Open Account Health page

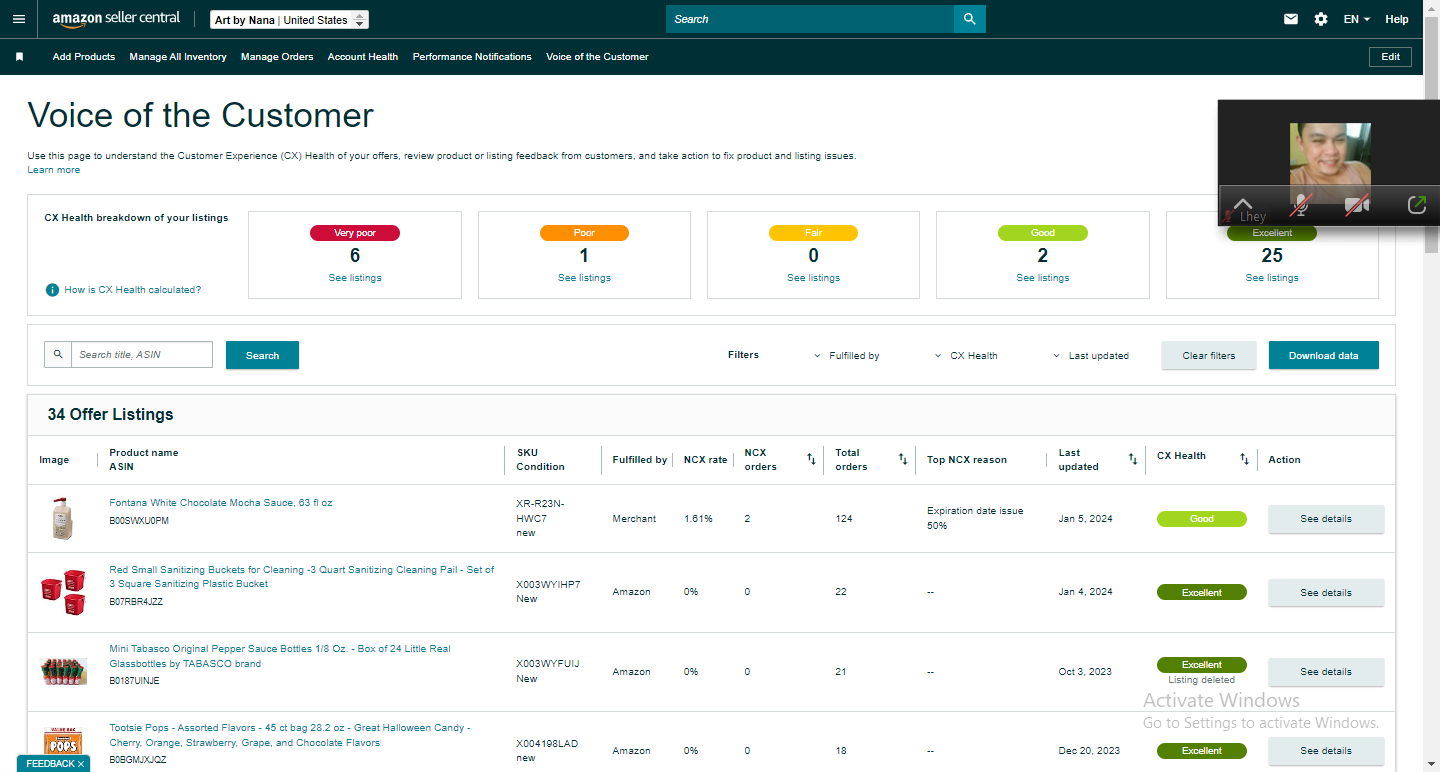(x=363, y=57)
